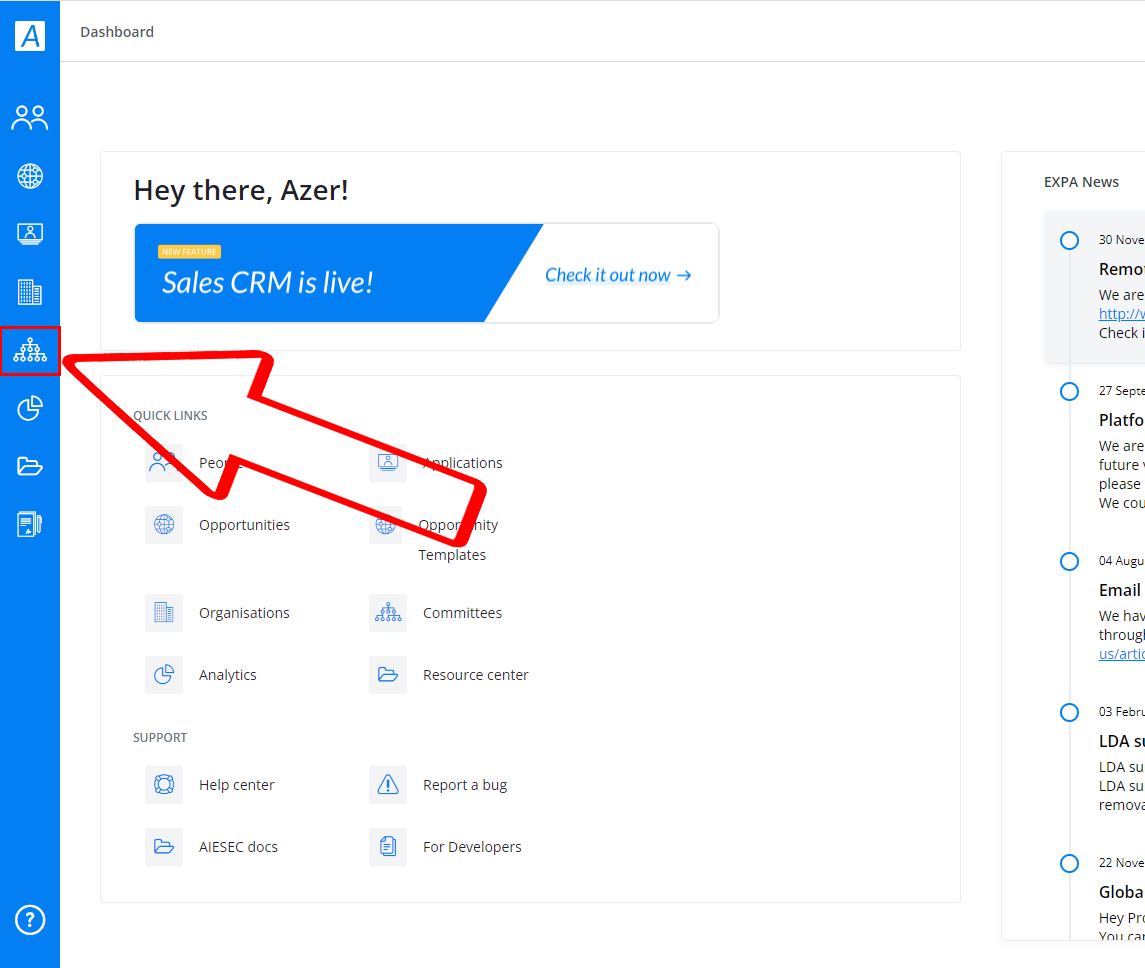This screenshot has width=1145, height=968.
Task: Open Analytics pie chart icon in sidebar
Action: (x=30, y=408)
